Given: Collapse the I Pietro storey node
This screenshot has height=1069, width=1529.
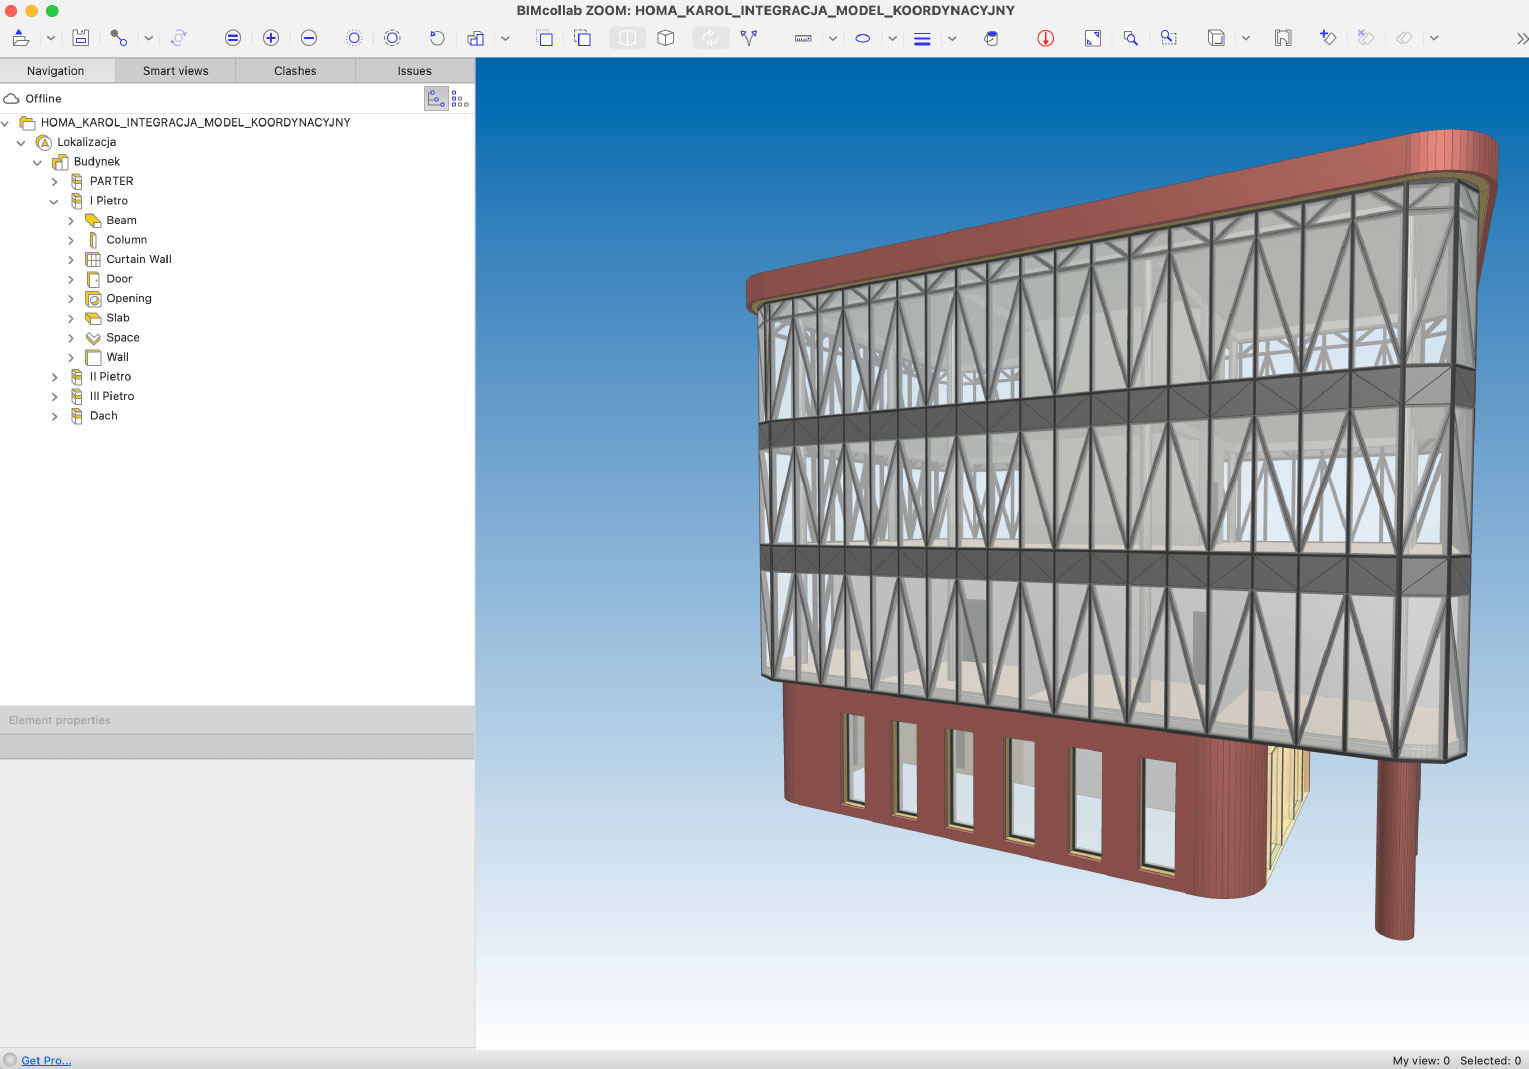Looking at the screenshot, I should coord(55,201).
